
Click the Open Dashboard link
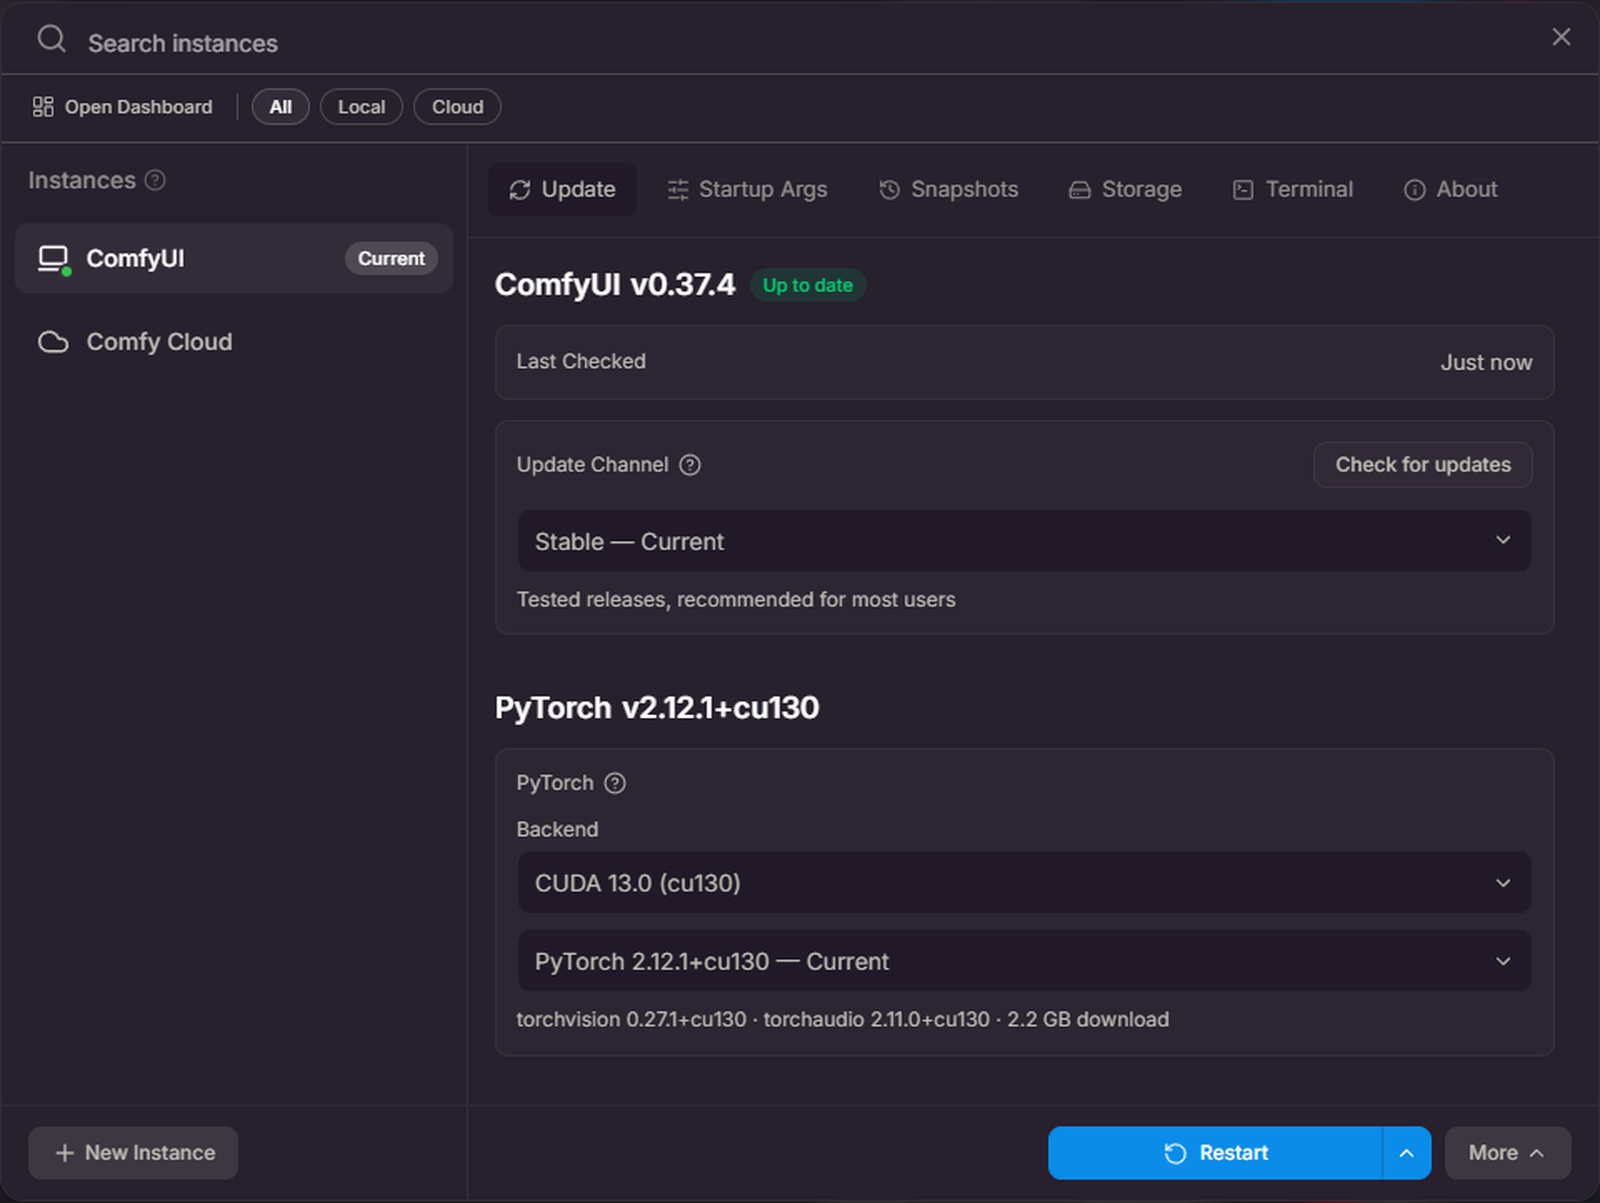(x=123, y=107)
